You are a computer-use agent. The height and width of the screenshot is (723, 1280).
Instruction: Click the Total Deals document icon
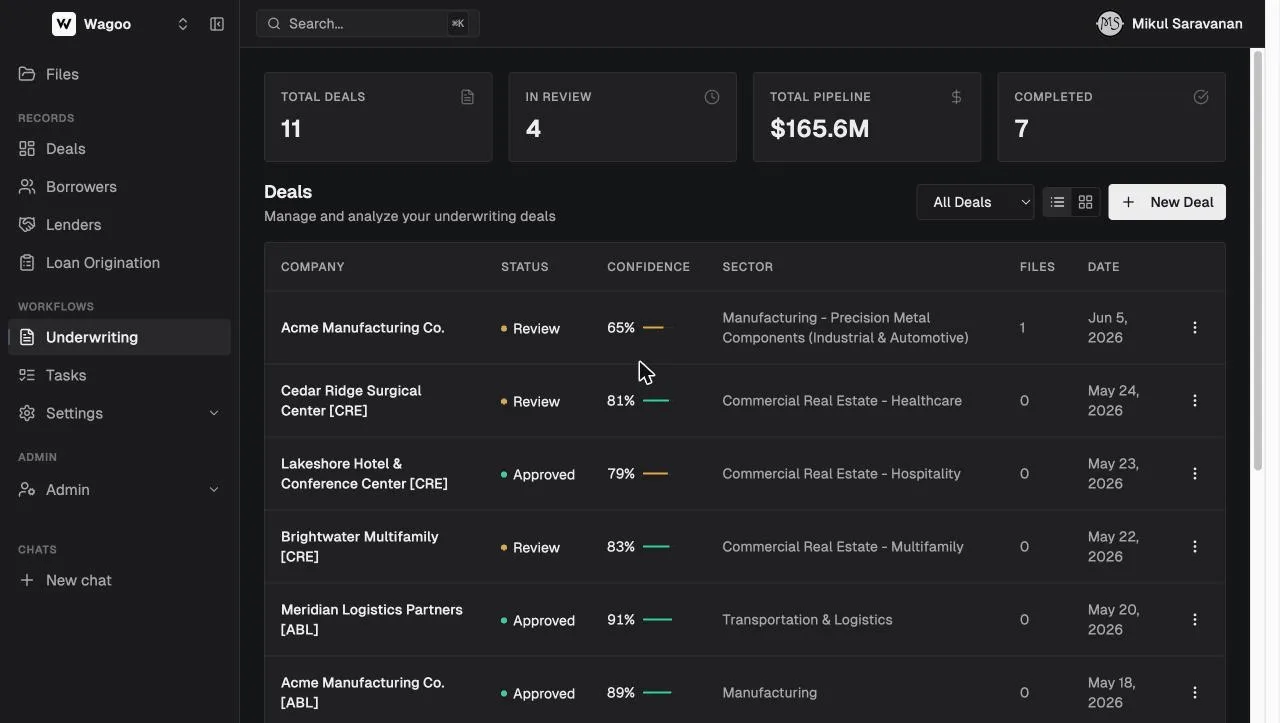point(467,97)
